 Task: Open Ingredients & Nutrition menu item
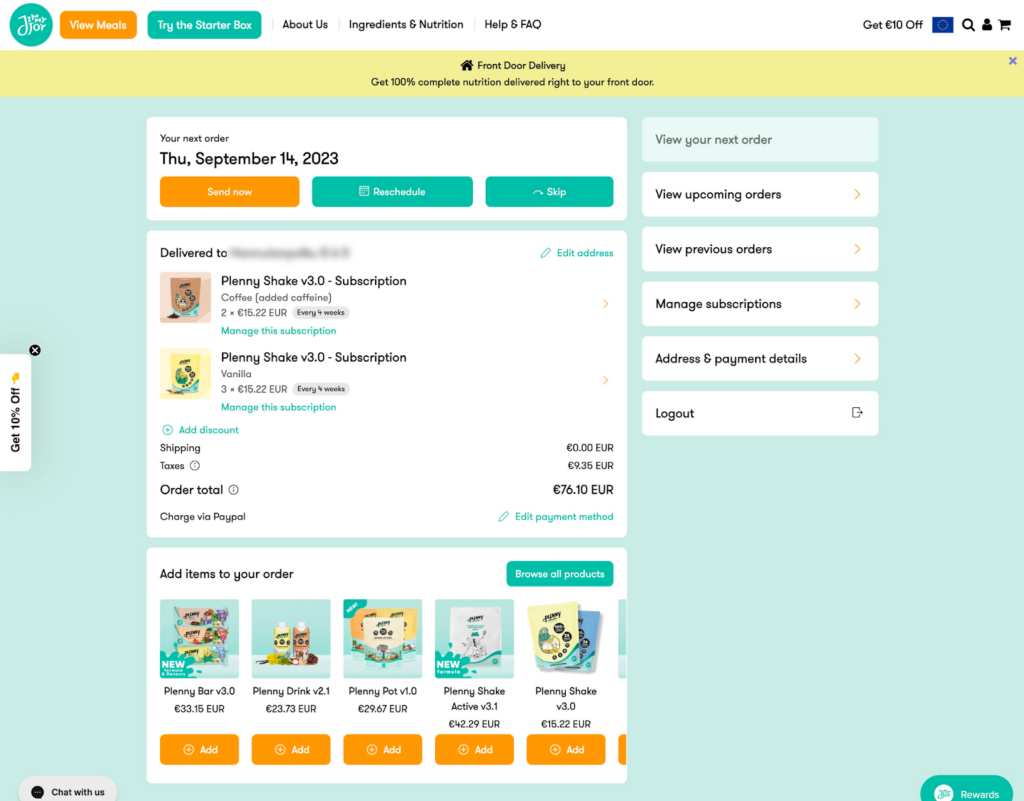[x=406, y=25]
